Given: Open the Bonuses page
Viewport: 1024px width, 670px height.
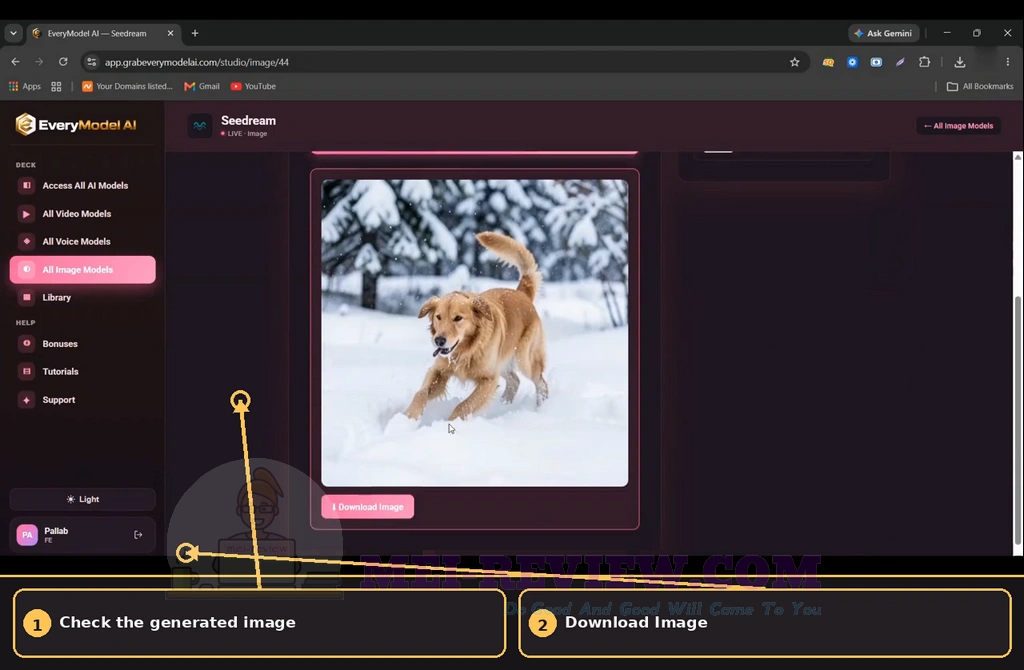Looking at the screenshot, I should click(x=82, y=343).
